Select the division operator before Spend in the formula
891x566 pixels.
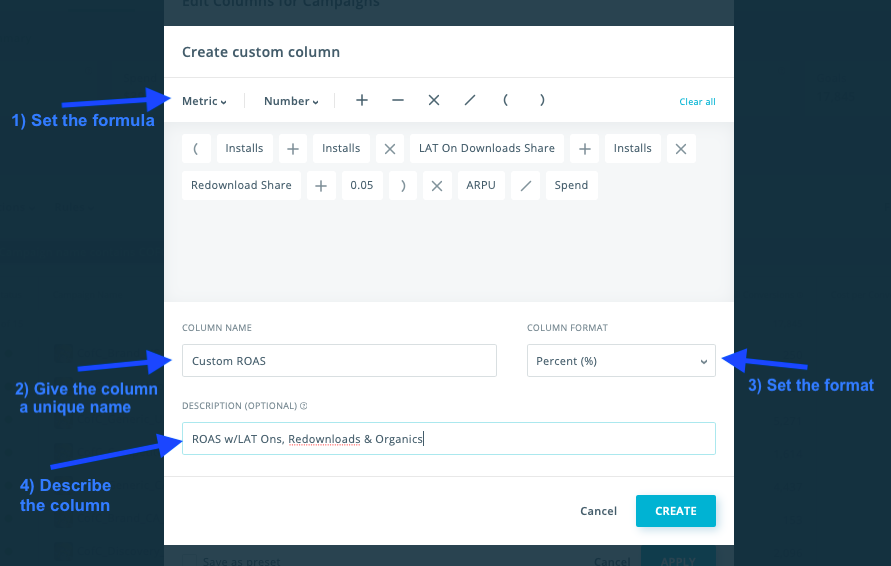coord(525,185)
